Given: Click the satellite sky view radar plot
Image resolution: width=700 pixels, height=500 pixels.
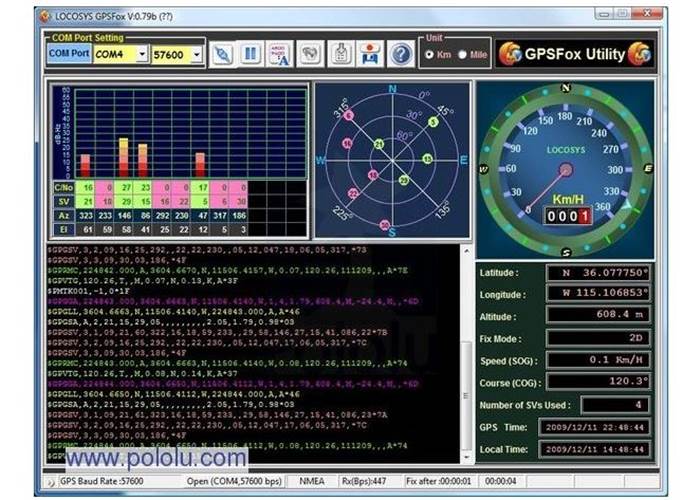Looking at the screenshot, I should coord(392,160).
